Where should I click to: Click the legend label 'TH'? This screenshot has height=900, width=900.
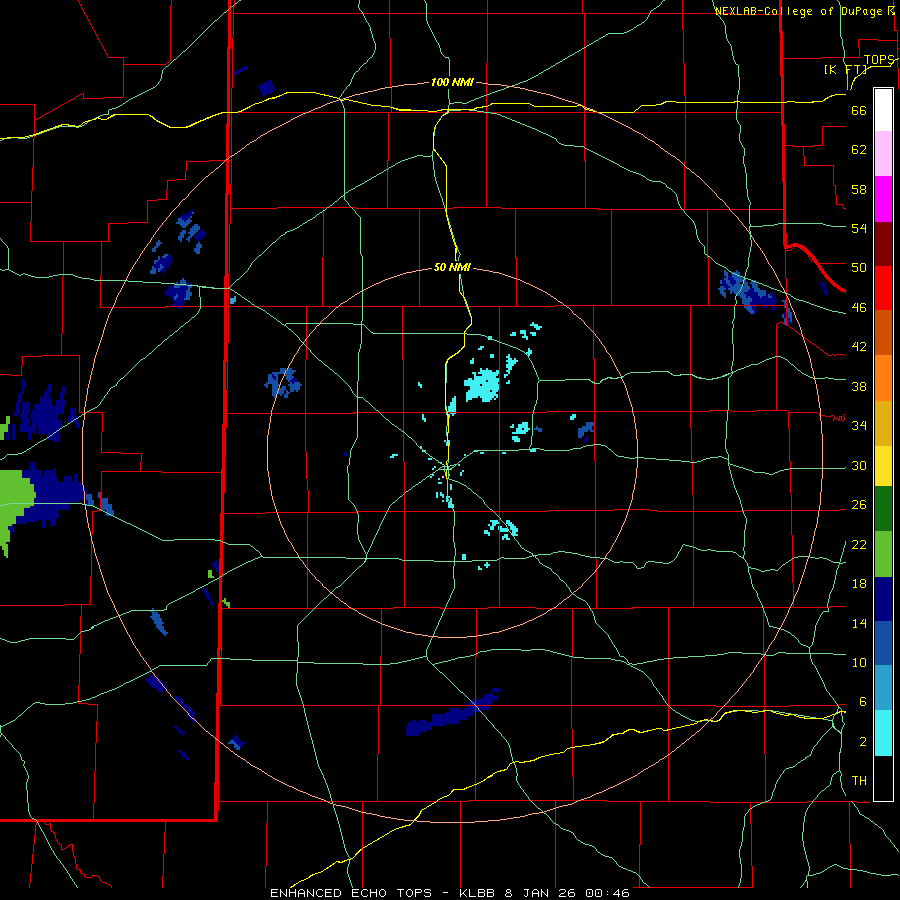[x=859, y=780]
